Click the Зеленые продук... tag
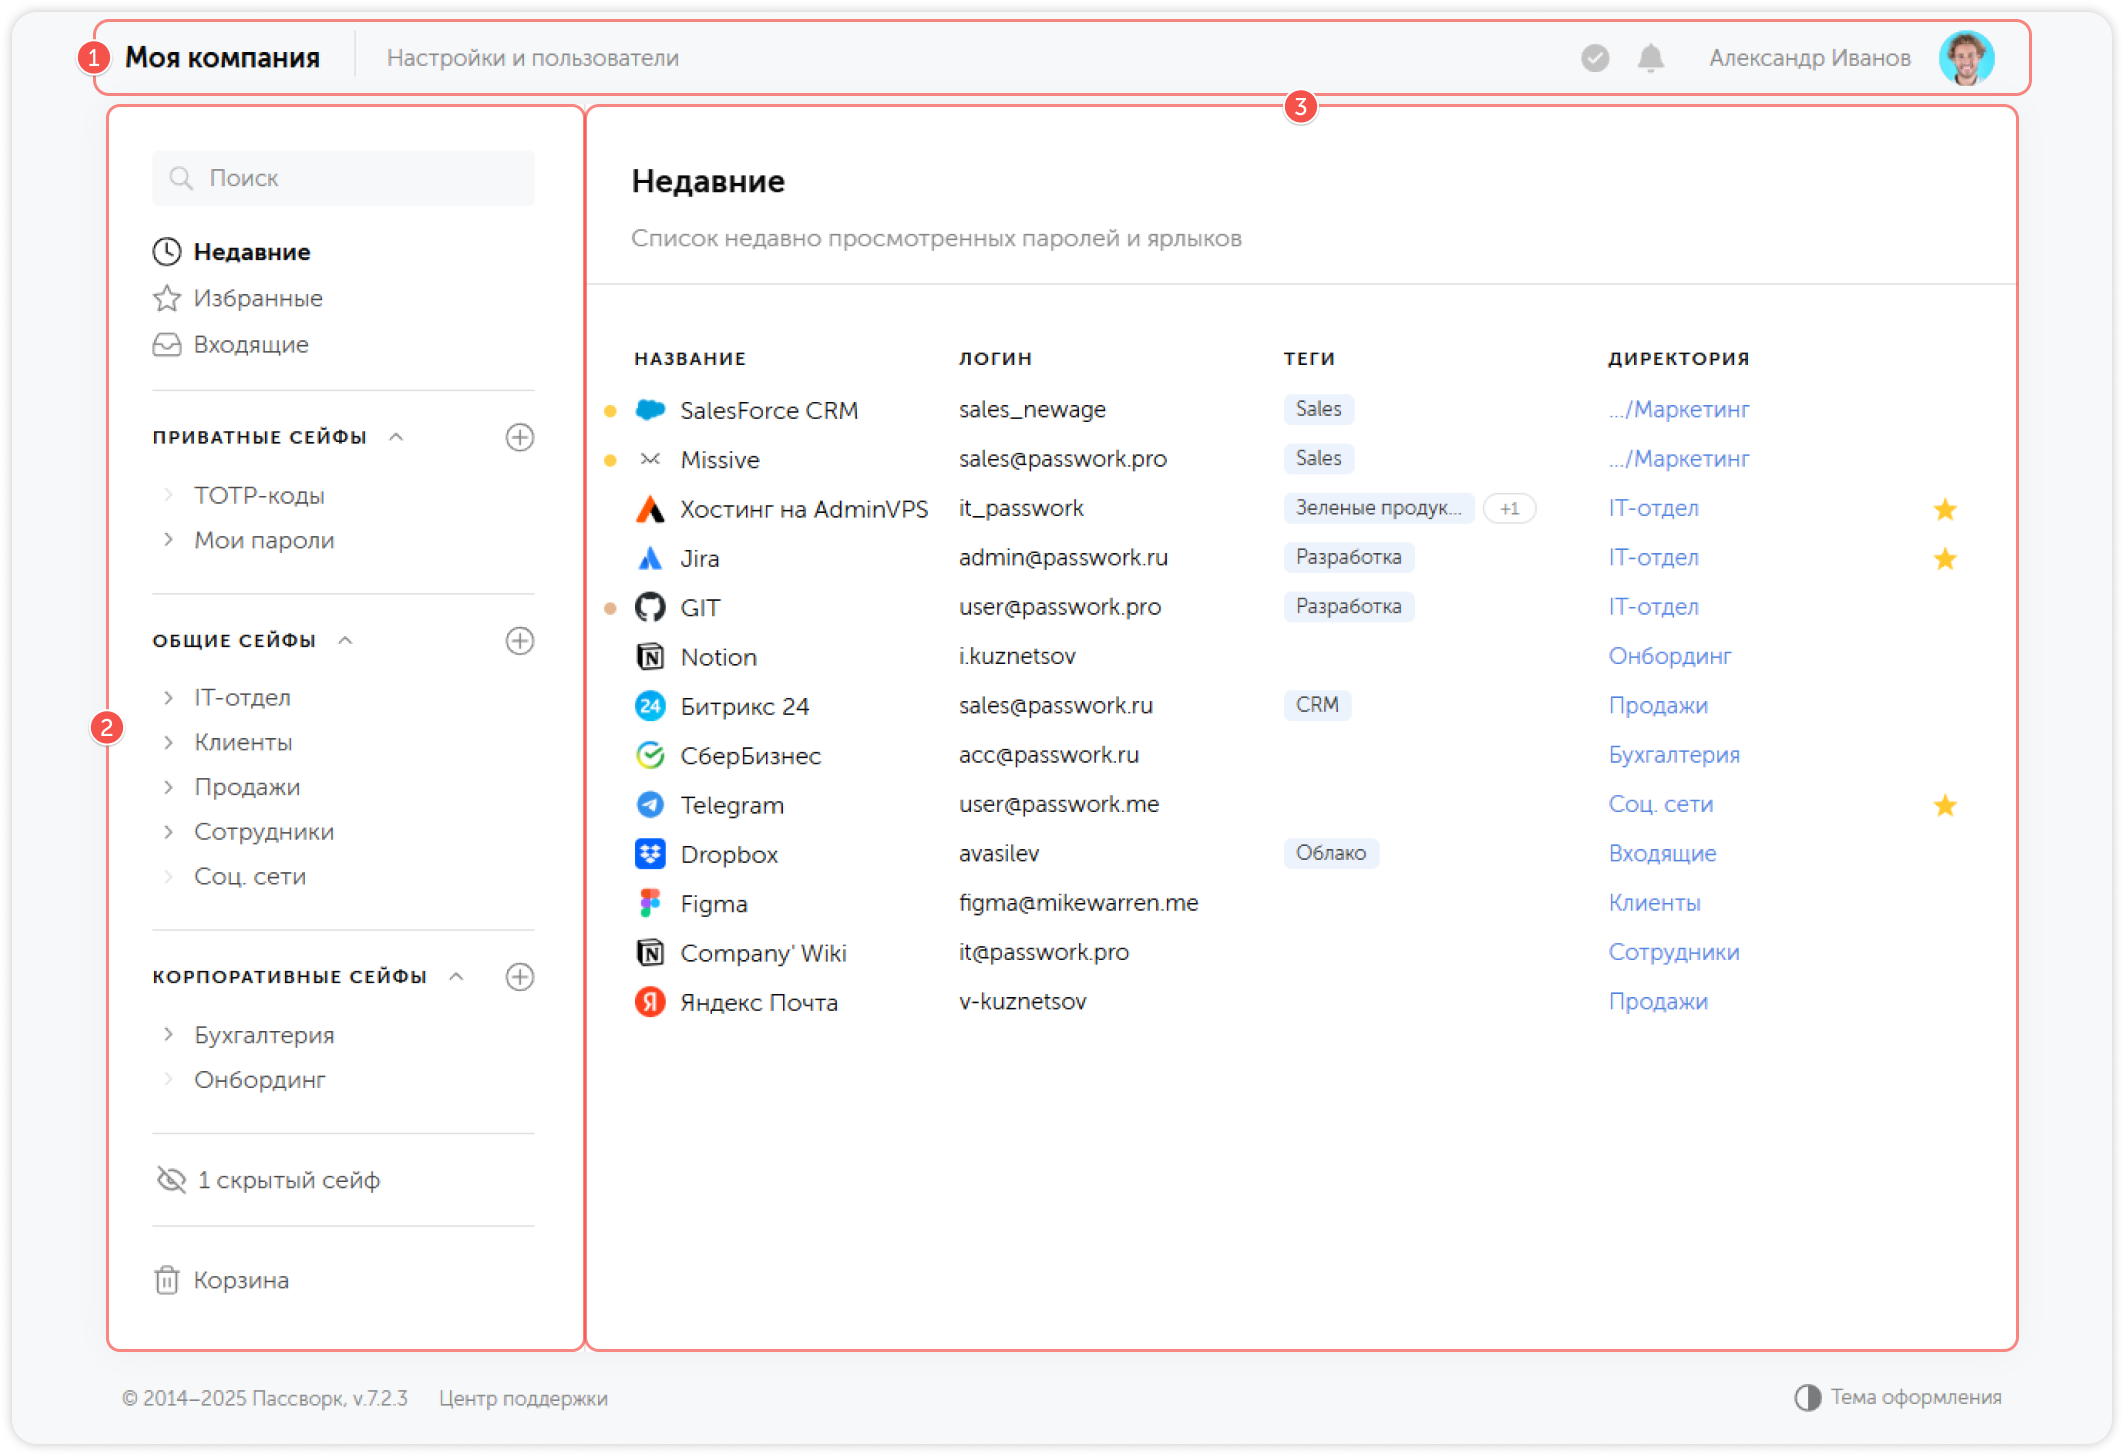The image size is (2124, 1456). tap(1379, 508)
